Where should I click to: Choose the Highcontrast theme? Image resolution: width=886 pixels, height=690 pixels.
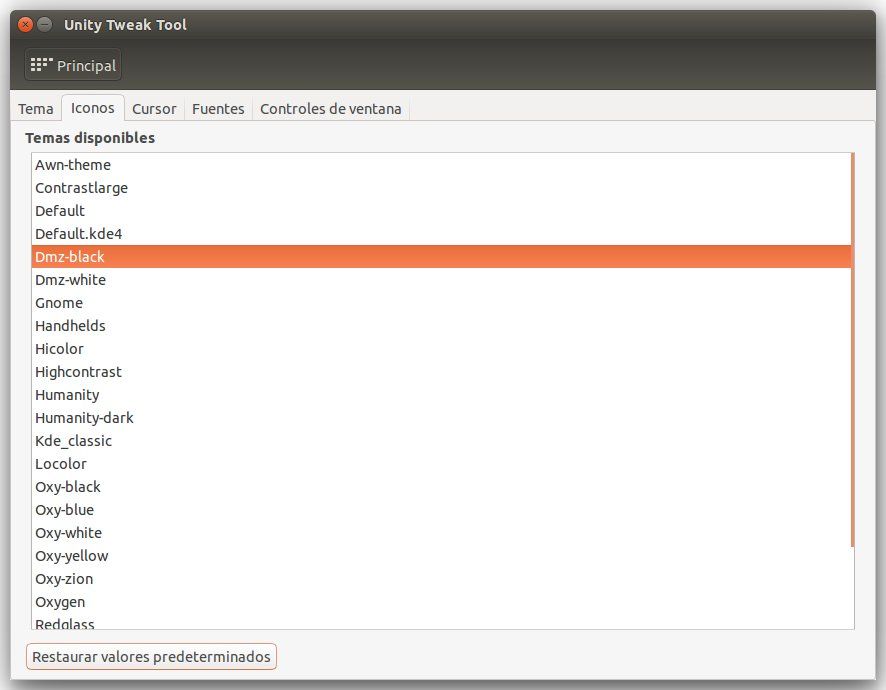441,372
